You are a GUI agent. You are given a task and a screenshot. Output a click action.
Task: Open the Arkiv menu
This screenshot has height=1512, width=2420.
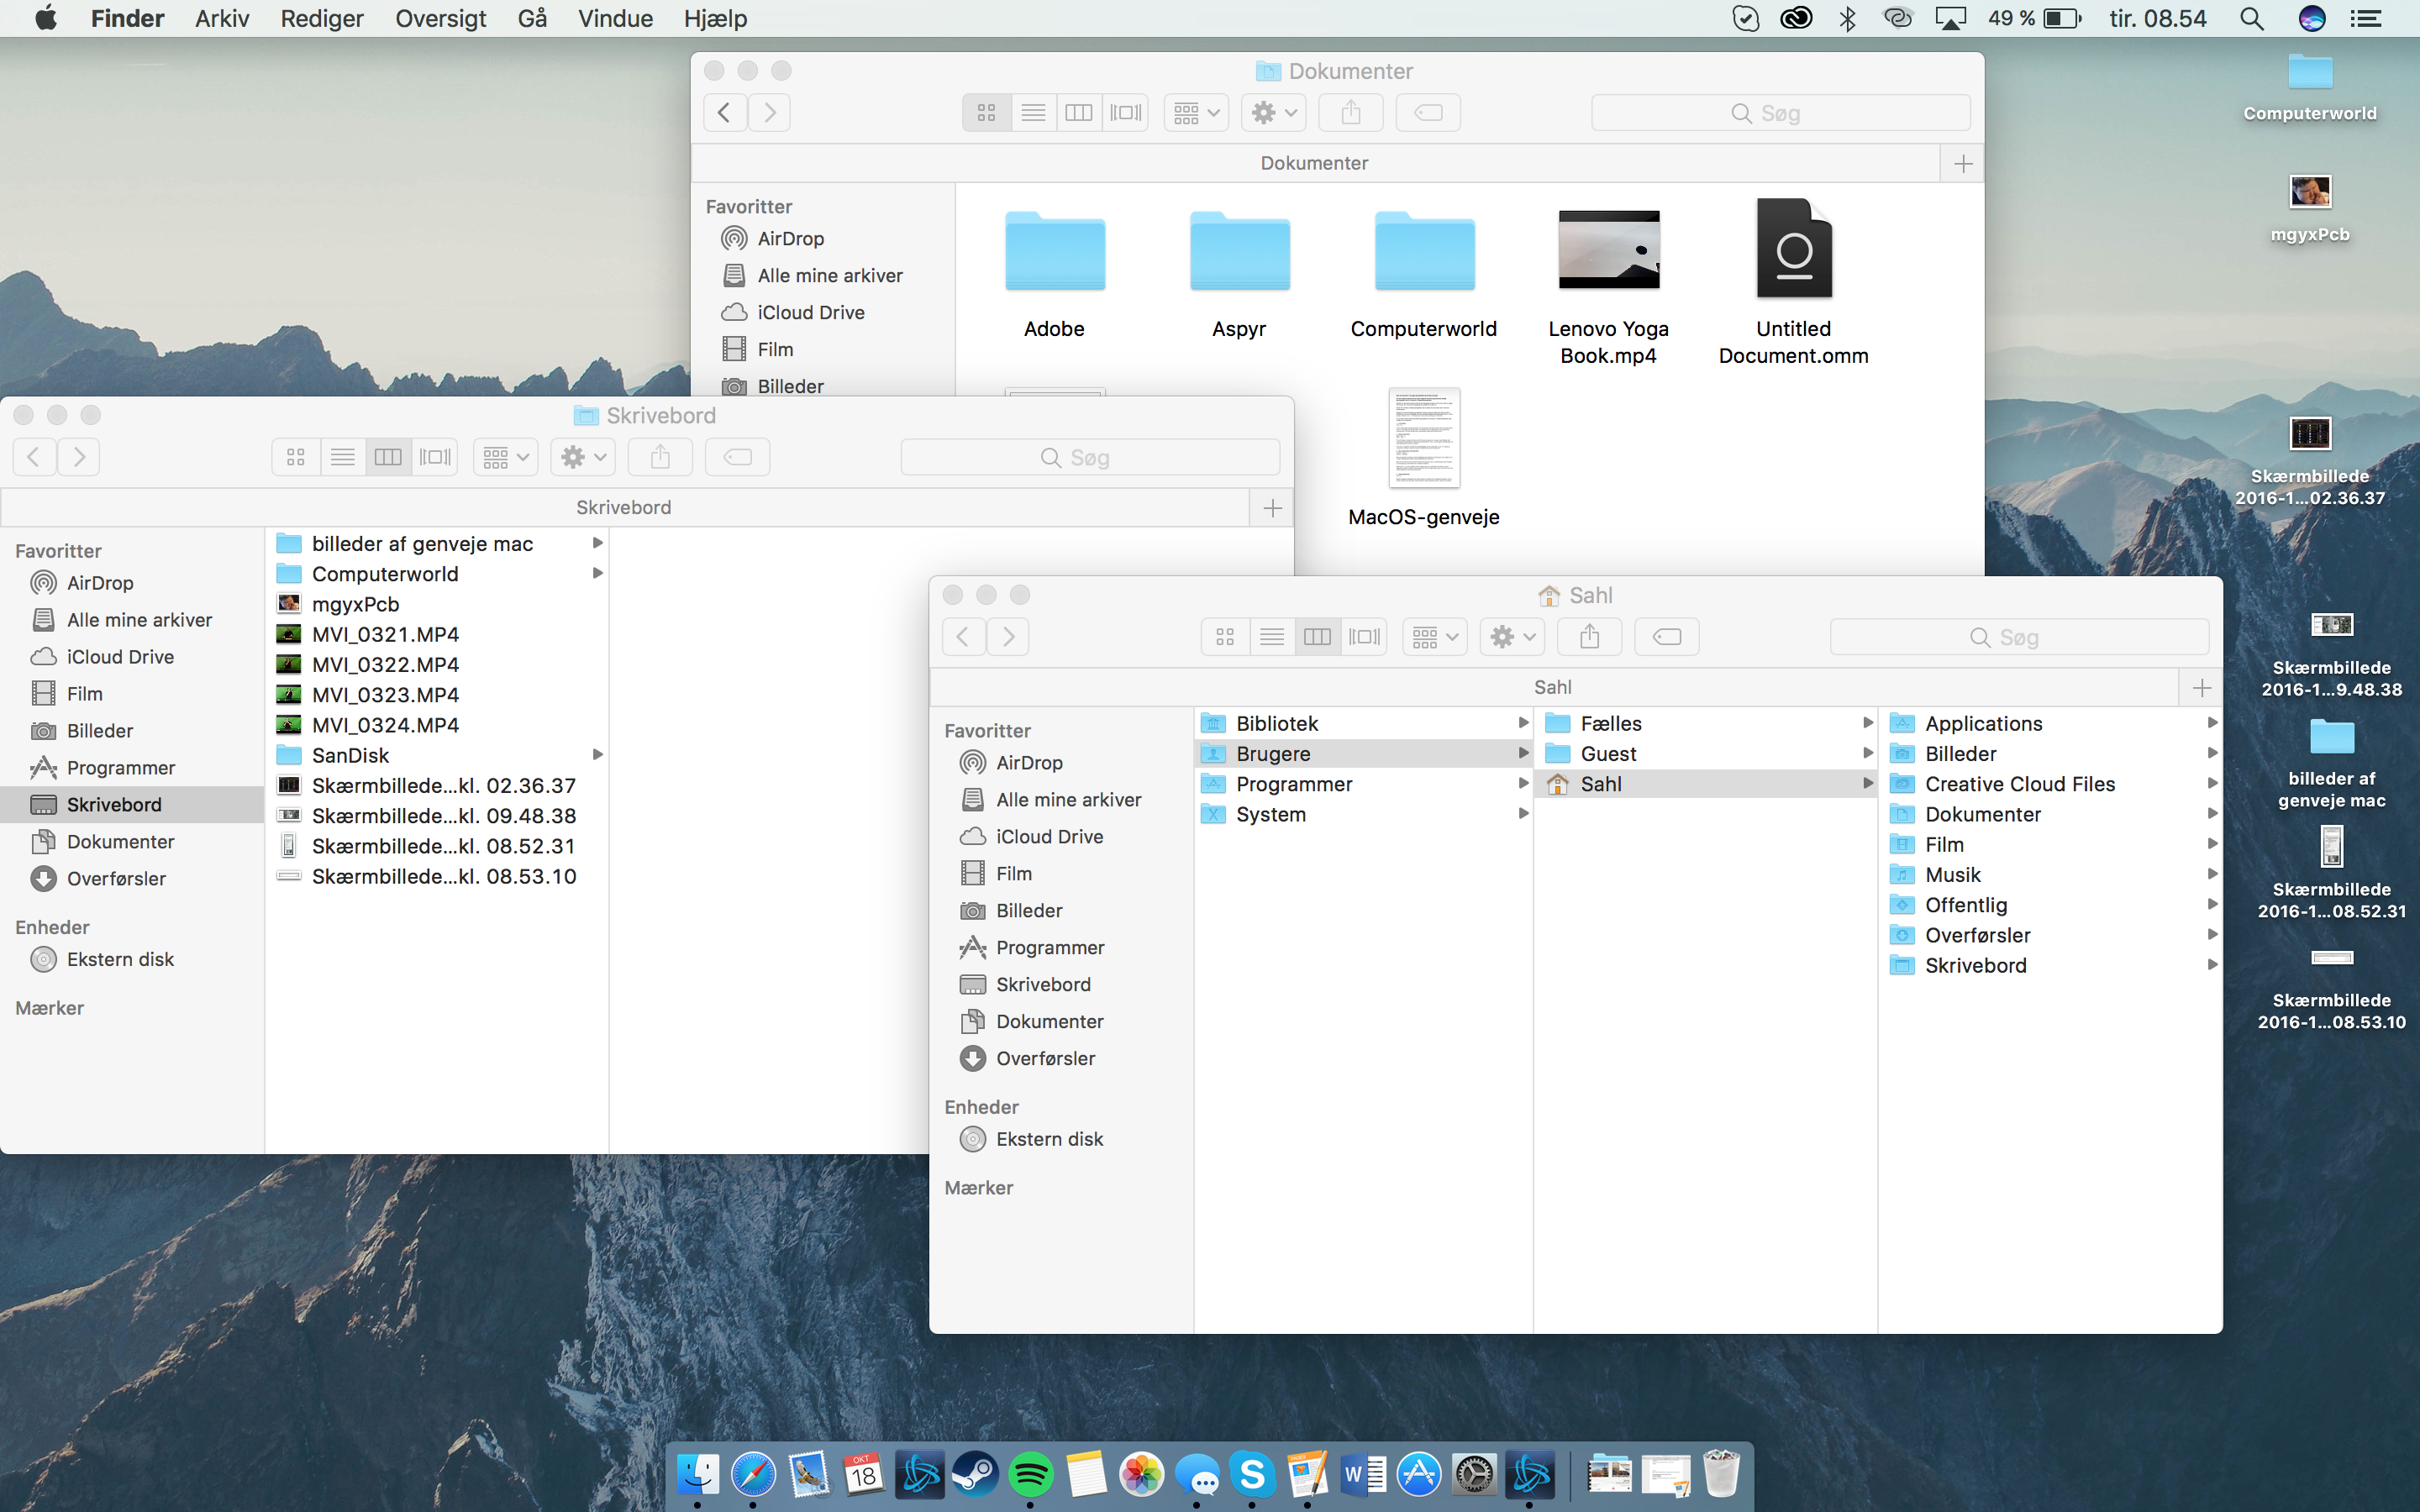pyautogui.click(x=222, y=19)
